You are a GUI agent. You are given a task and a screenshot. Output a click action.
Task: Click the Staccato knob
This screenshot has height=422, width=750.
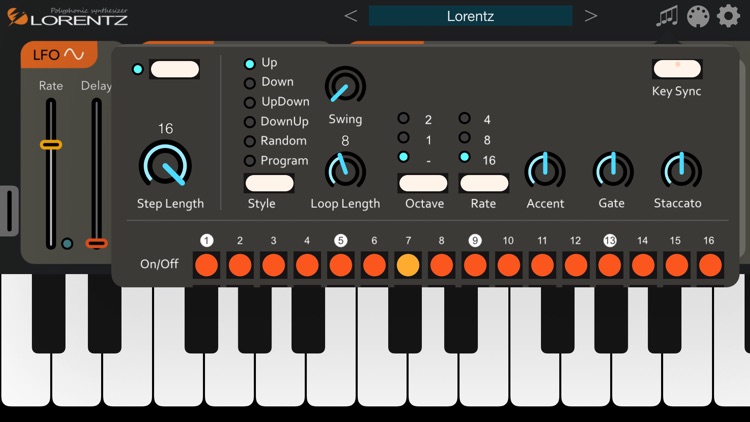(x=681, y=172)
